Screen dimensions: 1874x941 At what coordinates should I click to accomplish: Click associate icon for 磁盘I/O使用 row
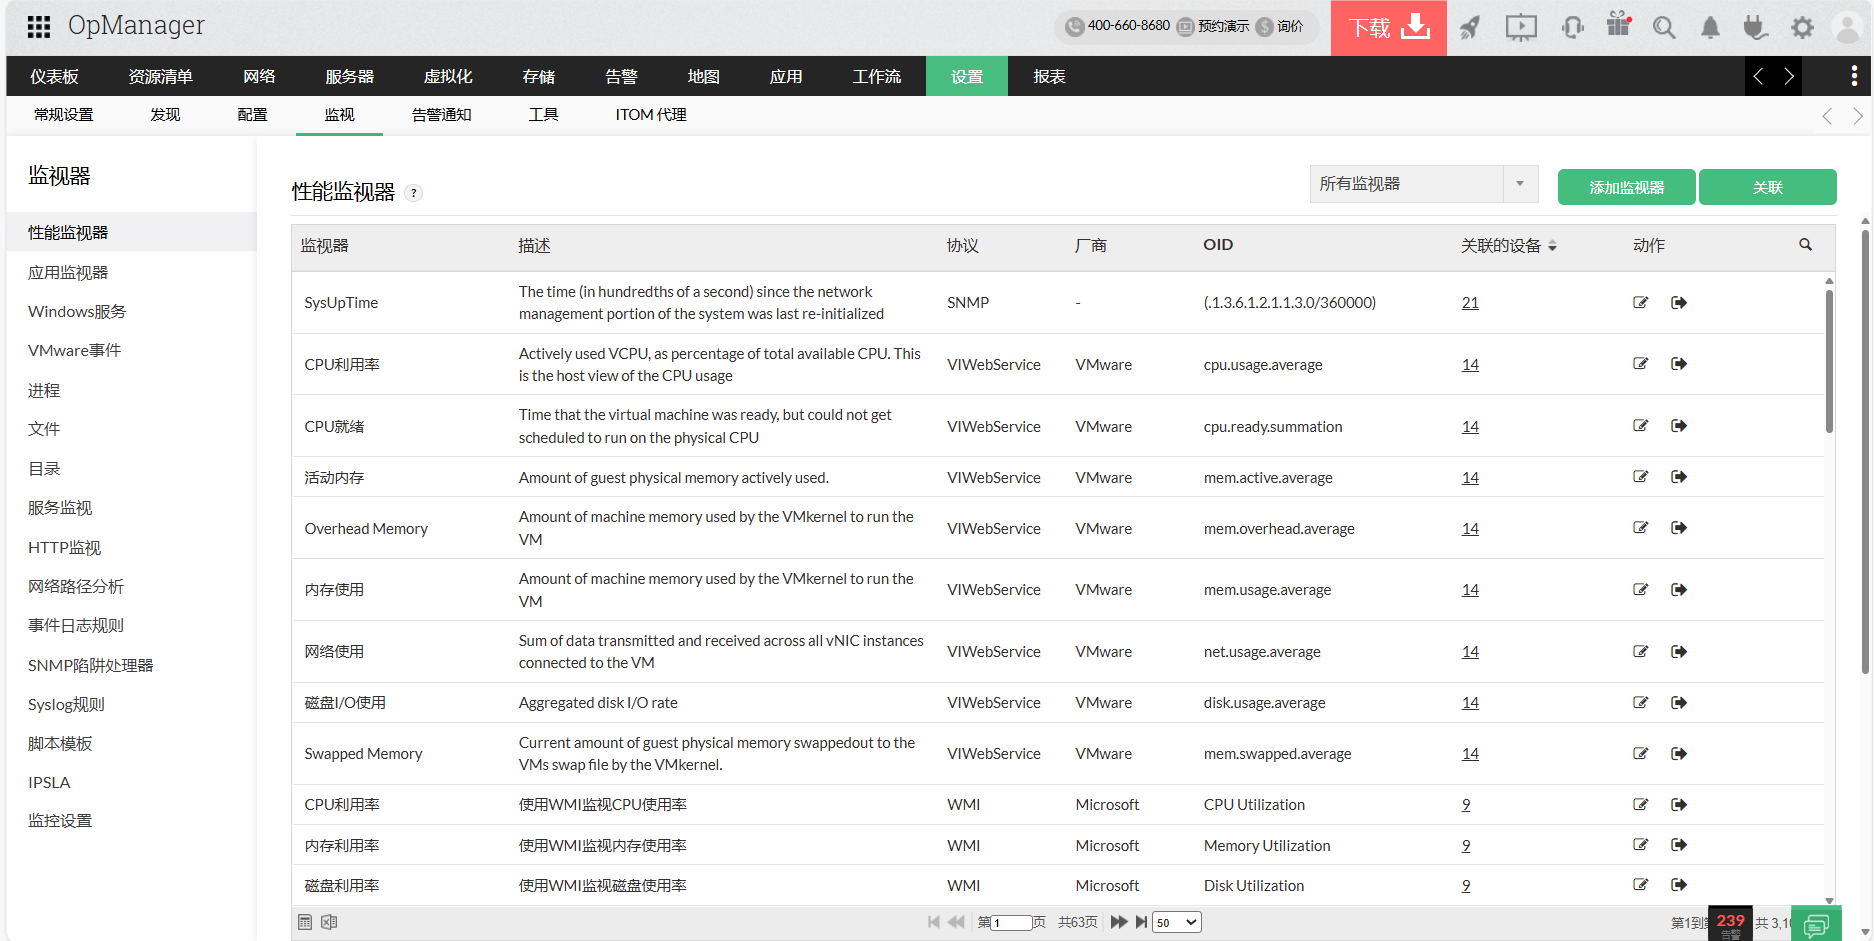pyautogui.click(x=1679, y=703)
